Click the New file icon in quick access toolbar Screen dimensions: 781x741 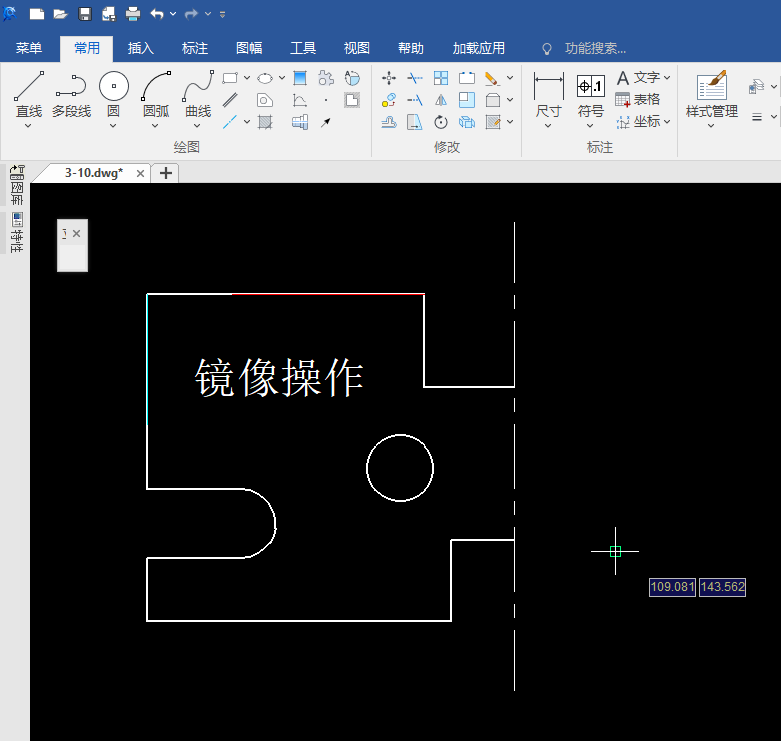coord(37,14)
